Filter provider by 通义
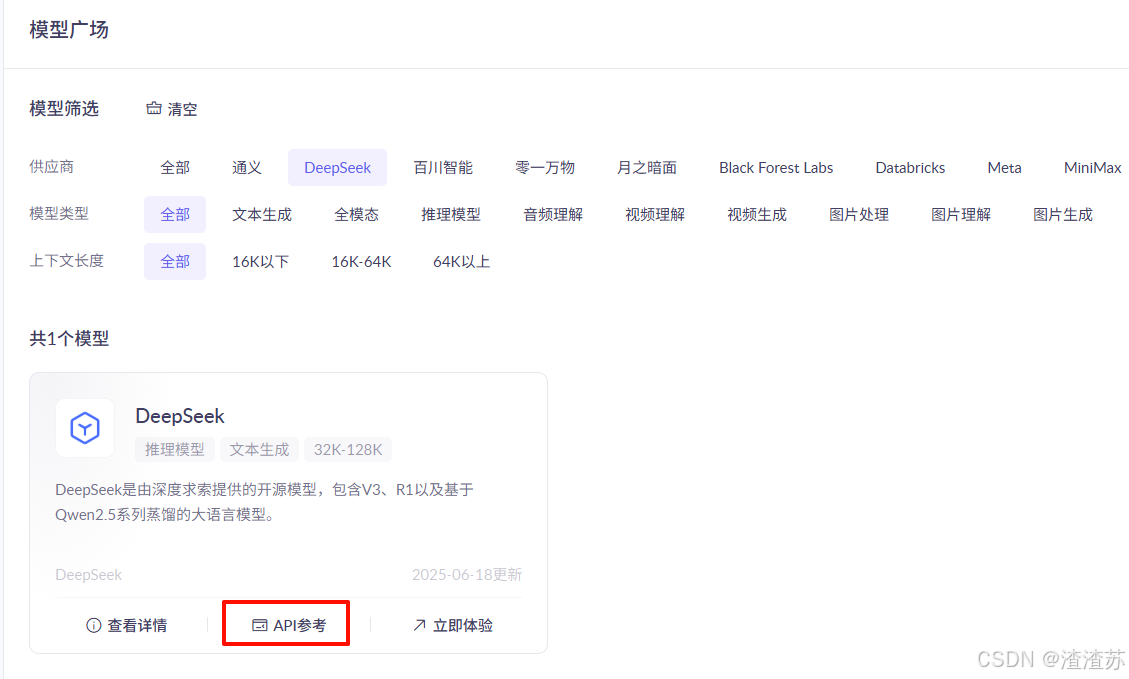 pyautogui.click(x=247, y=168)
